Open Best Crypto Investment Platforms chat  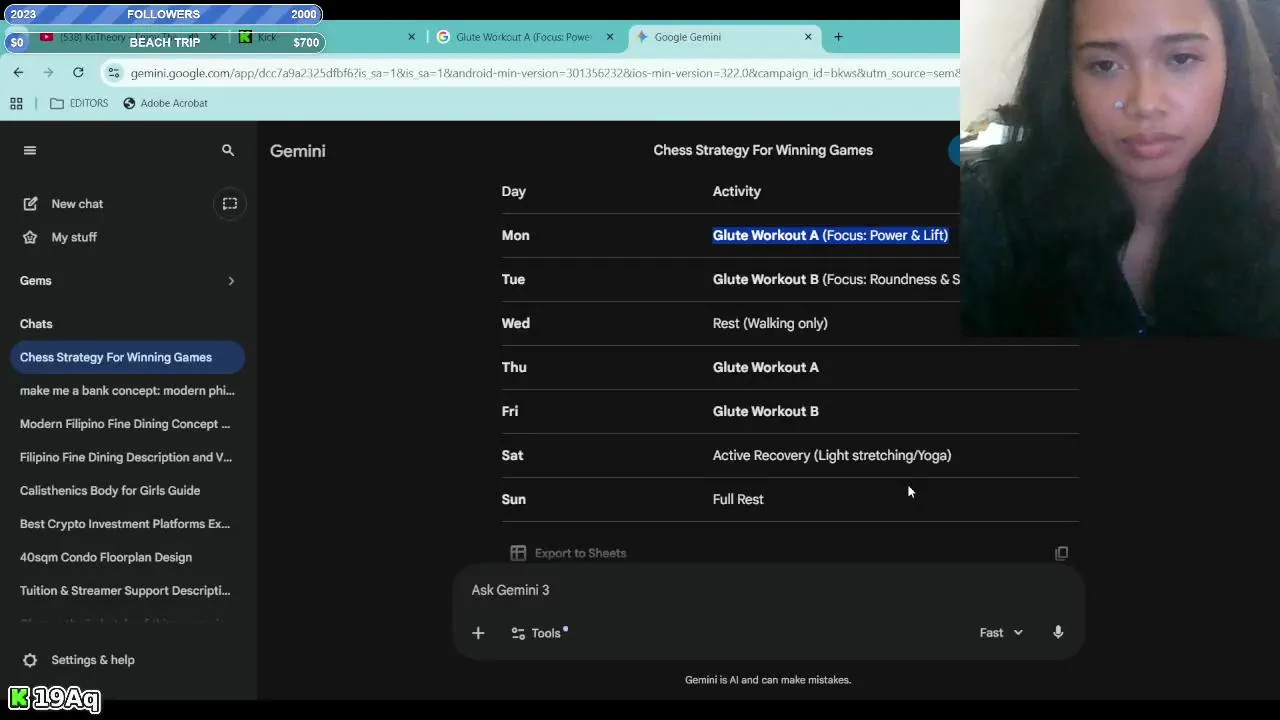point(128,524)
